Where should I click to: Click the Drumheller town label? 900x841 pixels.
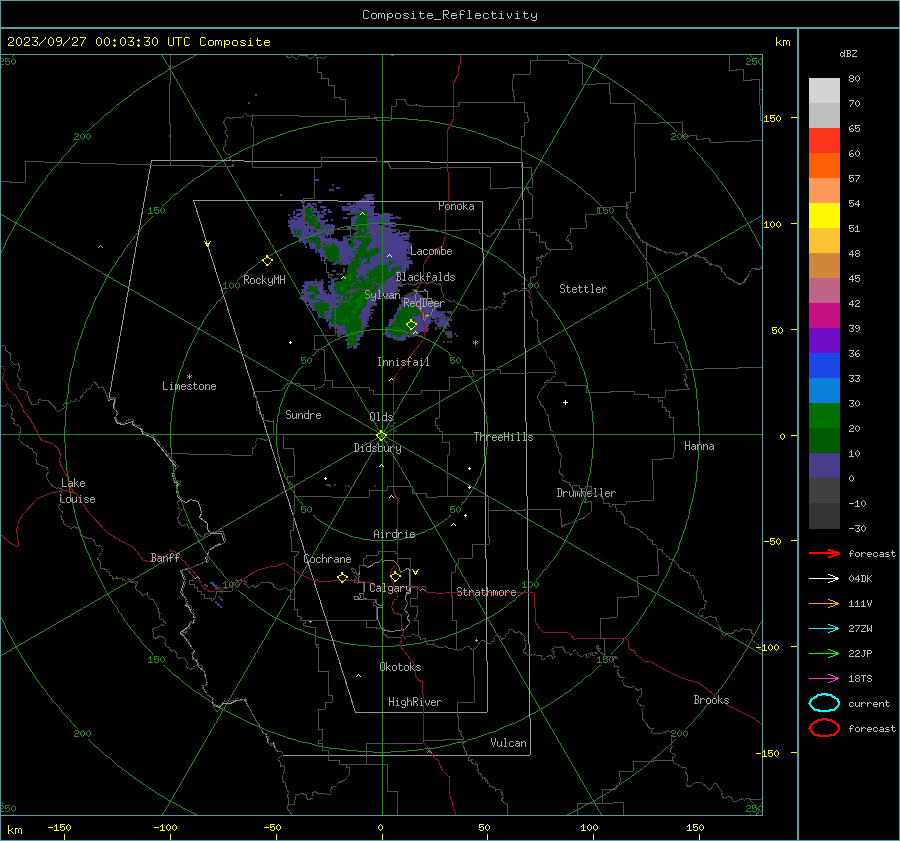(x=586, y=493)
